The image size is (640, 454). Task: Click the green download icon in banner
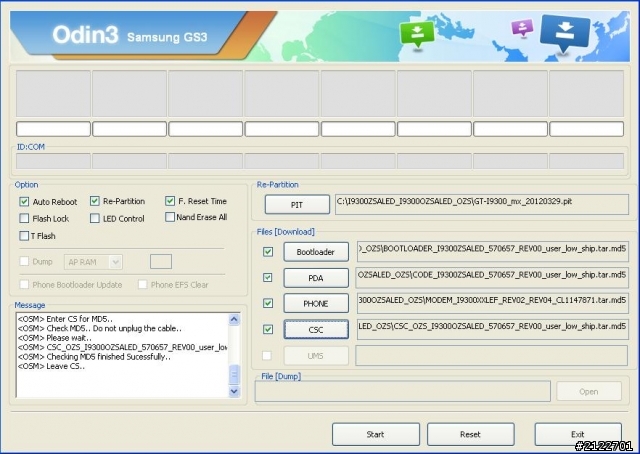pos(417,36)
